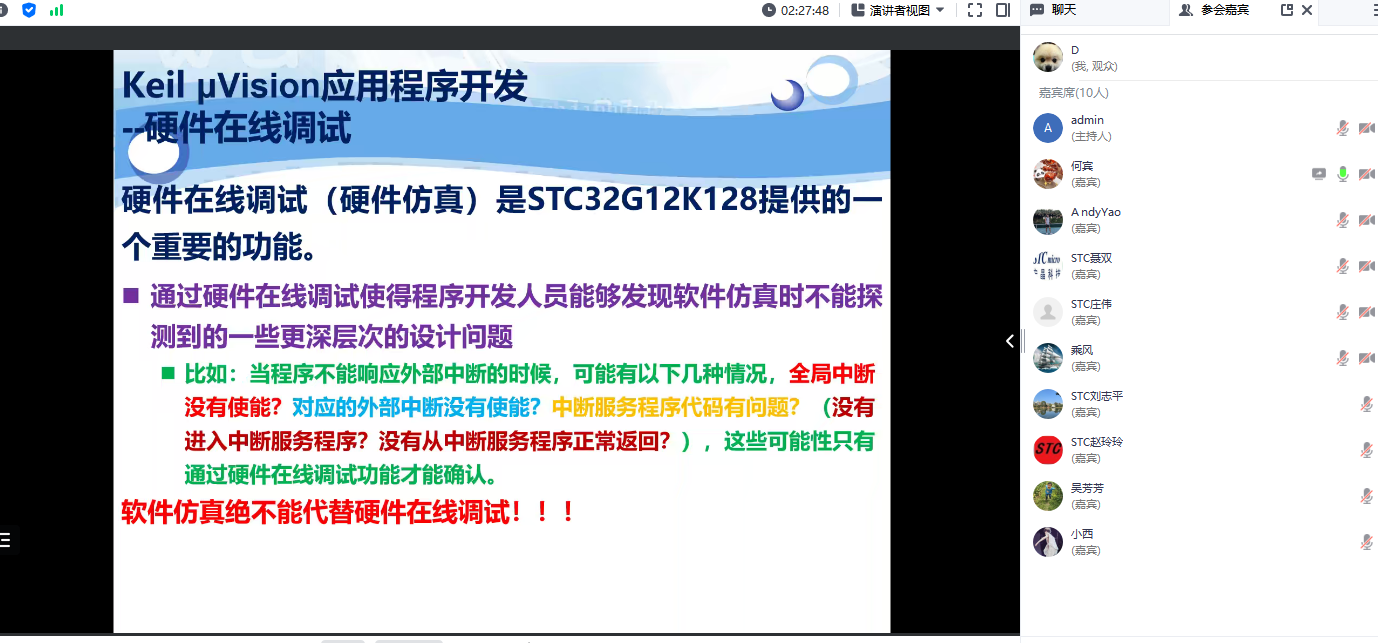Click the camera-off icon for AndyYao
This screenshot has height=643, width=1378.
tap(1366, 220)
